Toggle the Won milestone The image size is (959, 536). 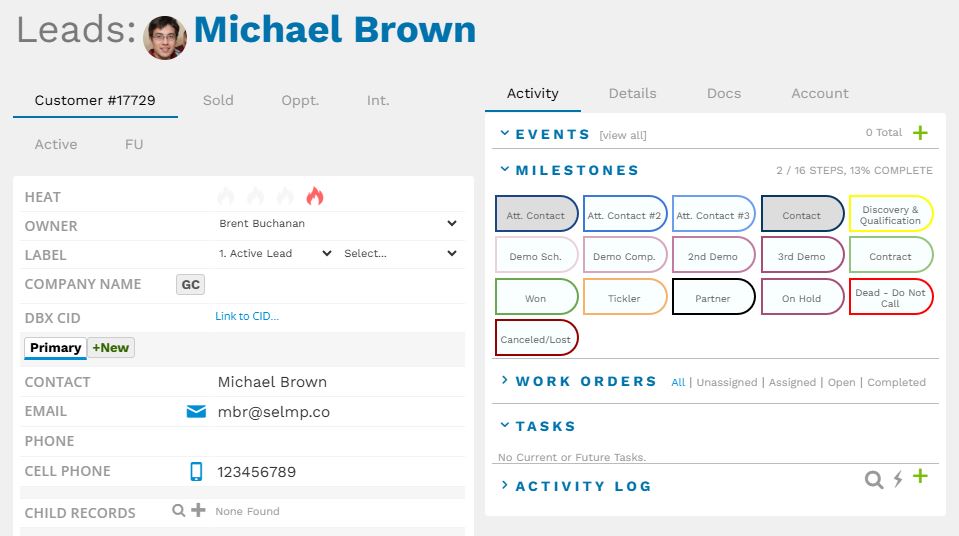536,298
